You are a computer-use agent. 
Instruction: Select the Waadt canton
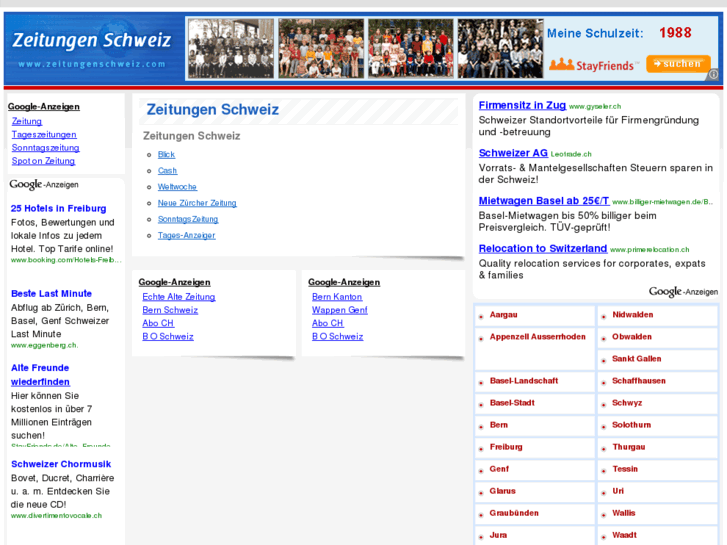[624, 535]
